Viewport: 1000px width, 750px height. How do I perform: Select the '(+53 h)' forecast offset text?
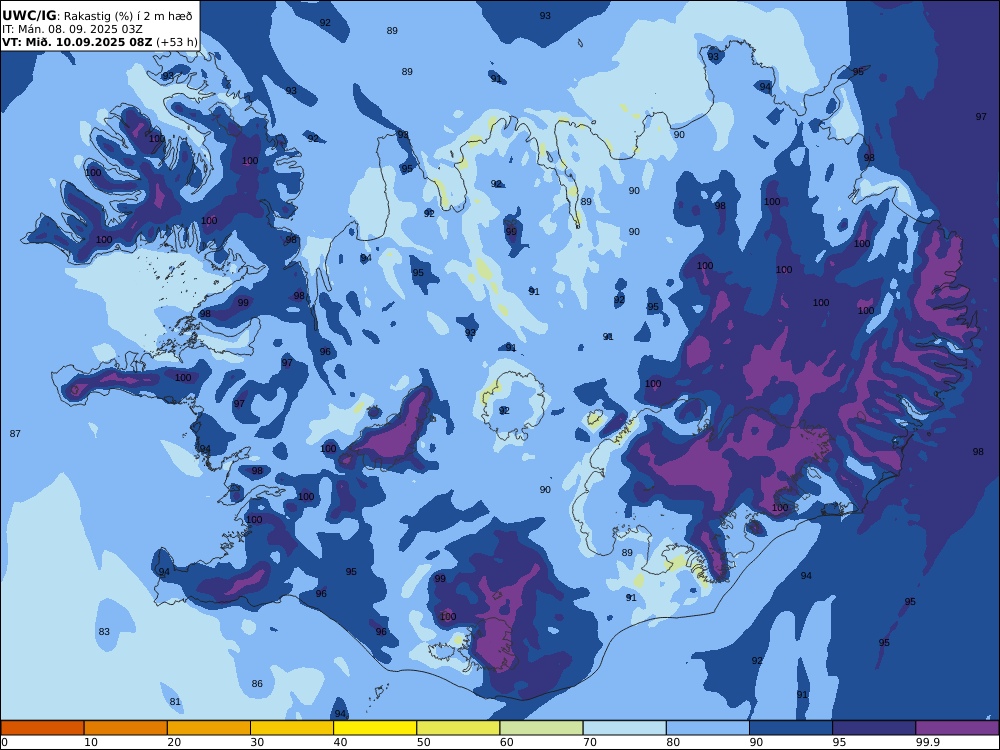[177, 42]
